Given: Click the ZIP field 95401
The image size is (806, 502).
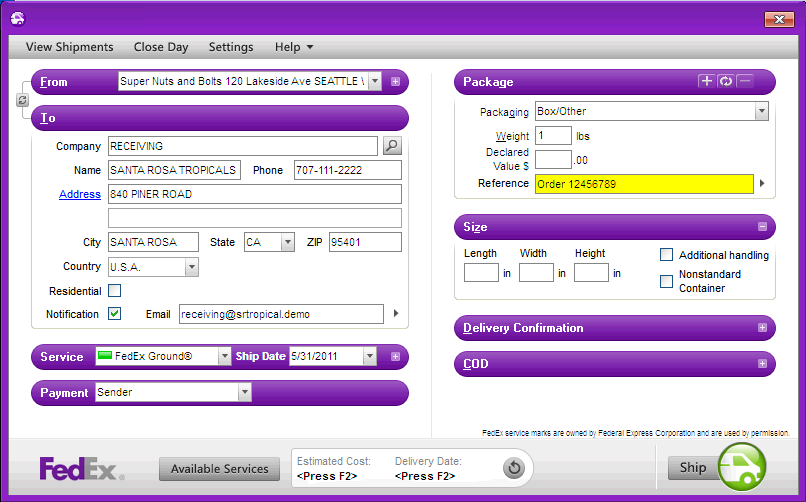Looking at the screenshot, I should (x=365, y=242).
